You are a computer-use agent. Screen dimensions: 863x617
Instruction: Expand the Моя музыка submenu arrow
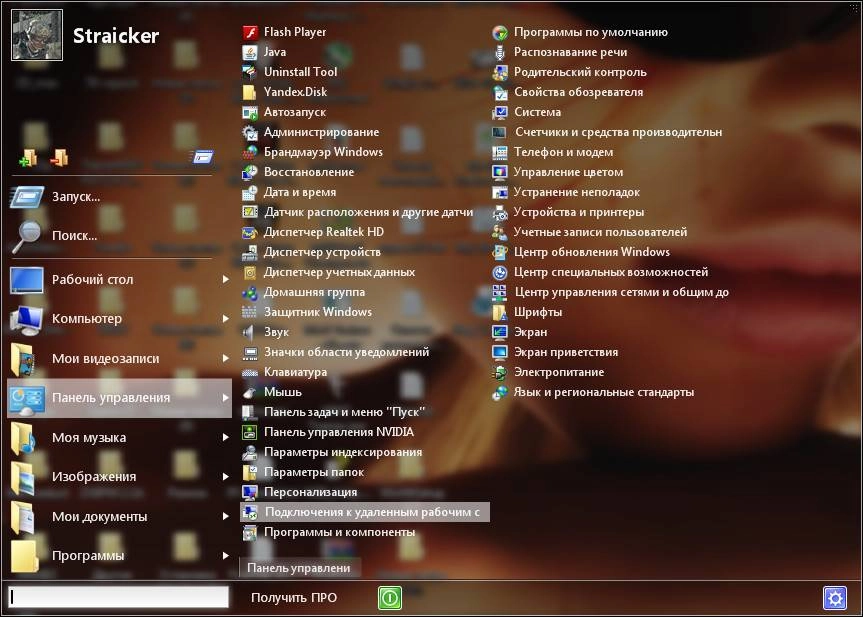(225, 438)
